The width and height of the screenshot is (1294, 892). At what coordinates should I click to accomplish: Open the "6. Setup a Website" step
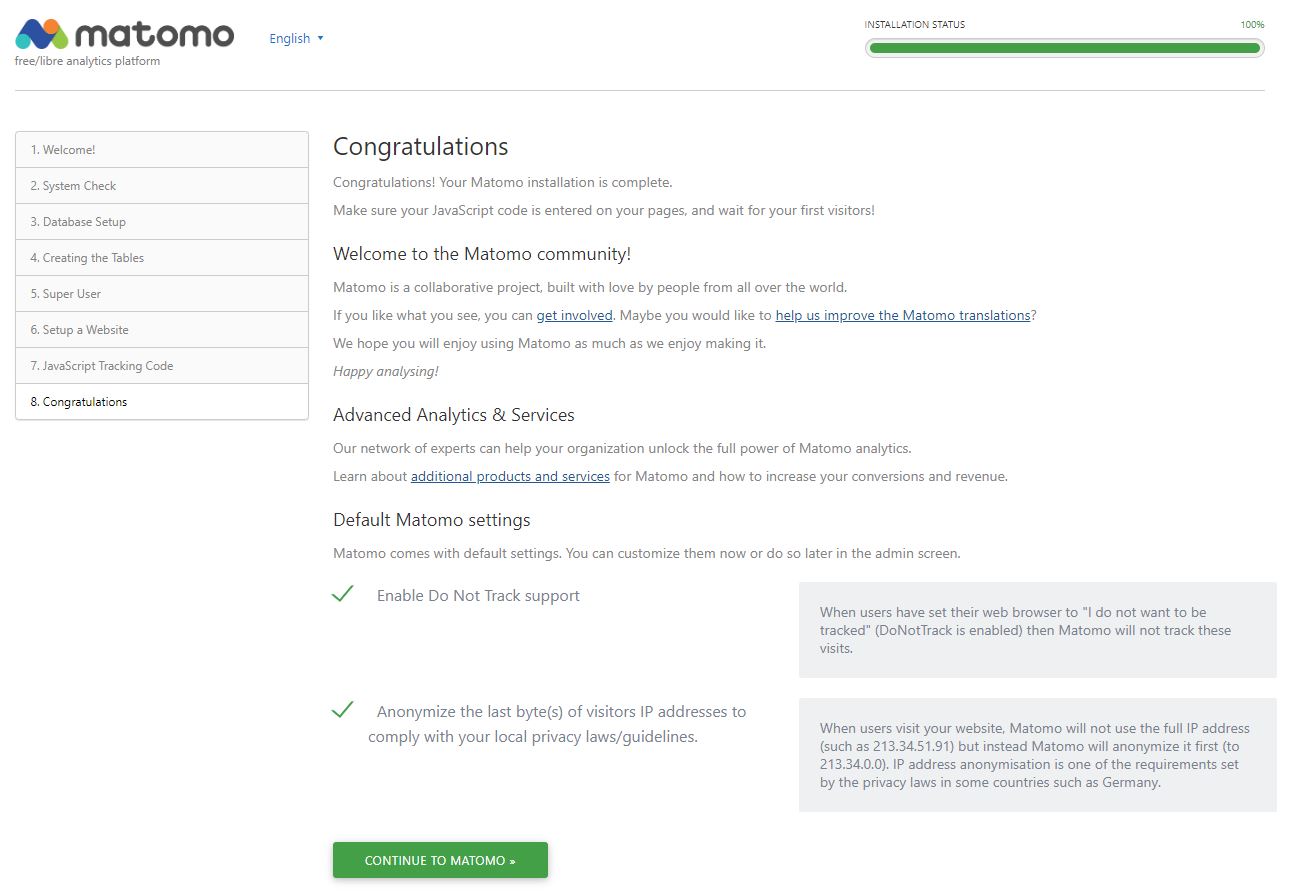tap(161, 329)
